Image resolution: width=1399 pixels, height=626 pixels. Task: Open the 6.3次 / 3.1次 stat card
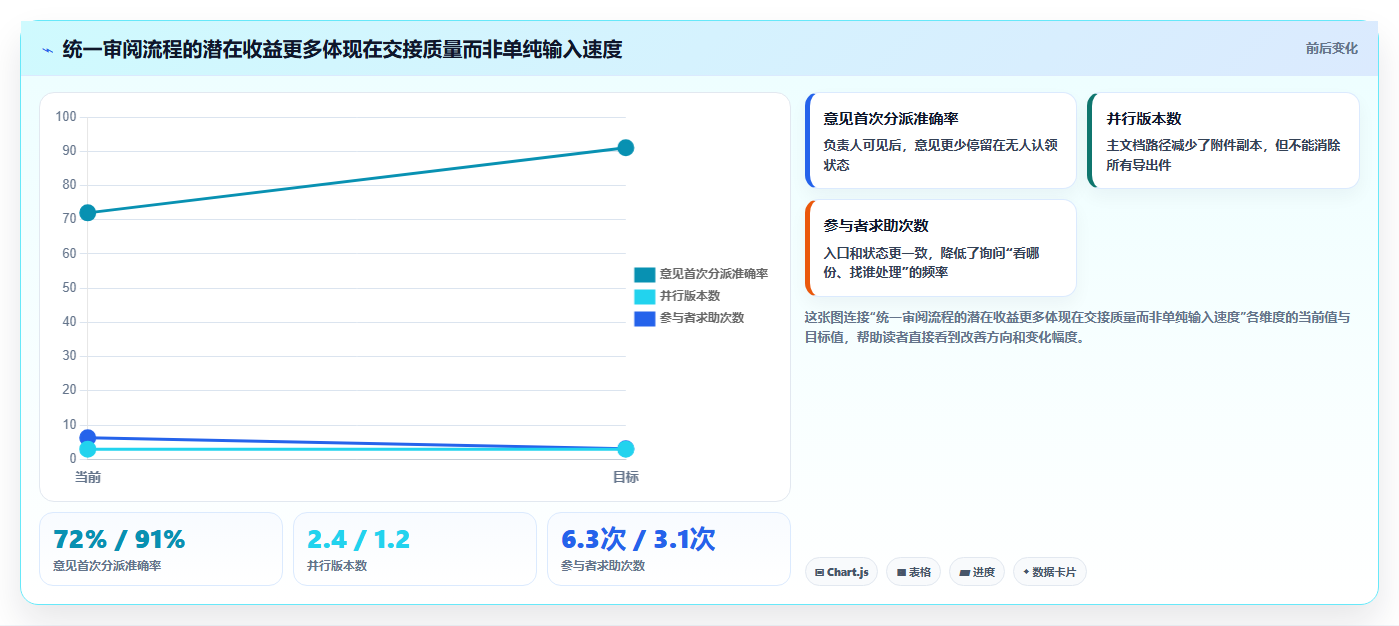tap(669, 549)
